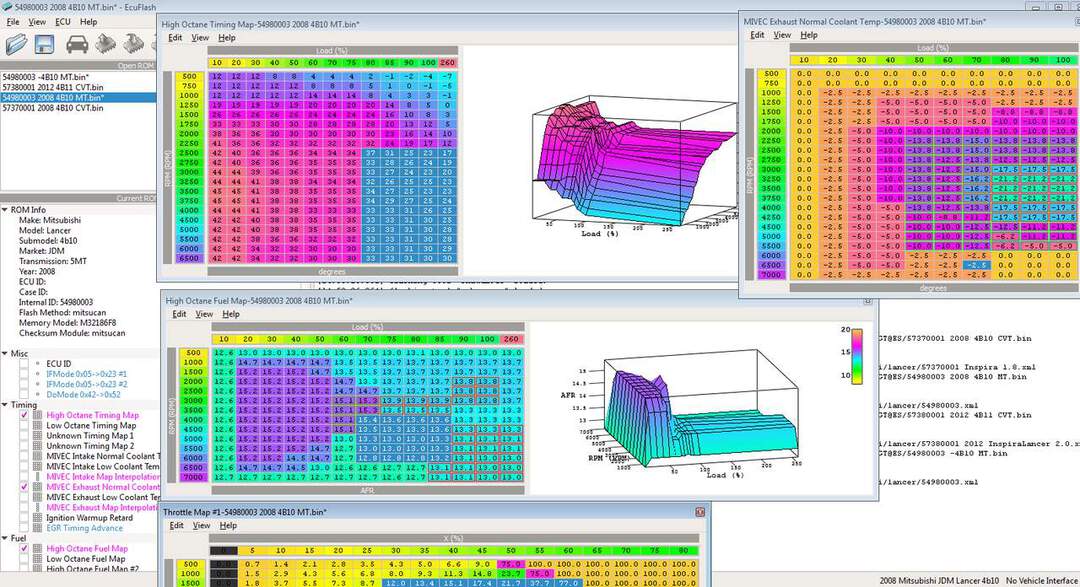Uncheck the High Octane Timing Map checkbox
Viewport: 1080px width, 587px height.
click(23, 415)
